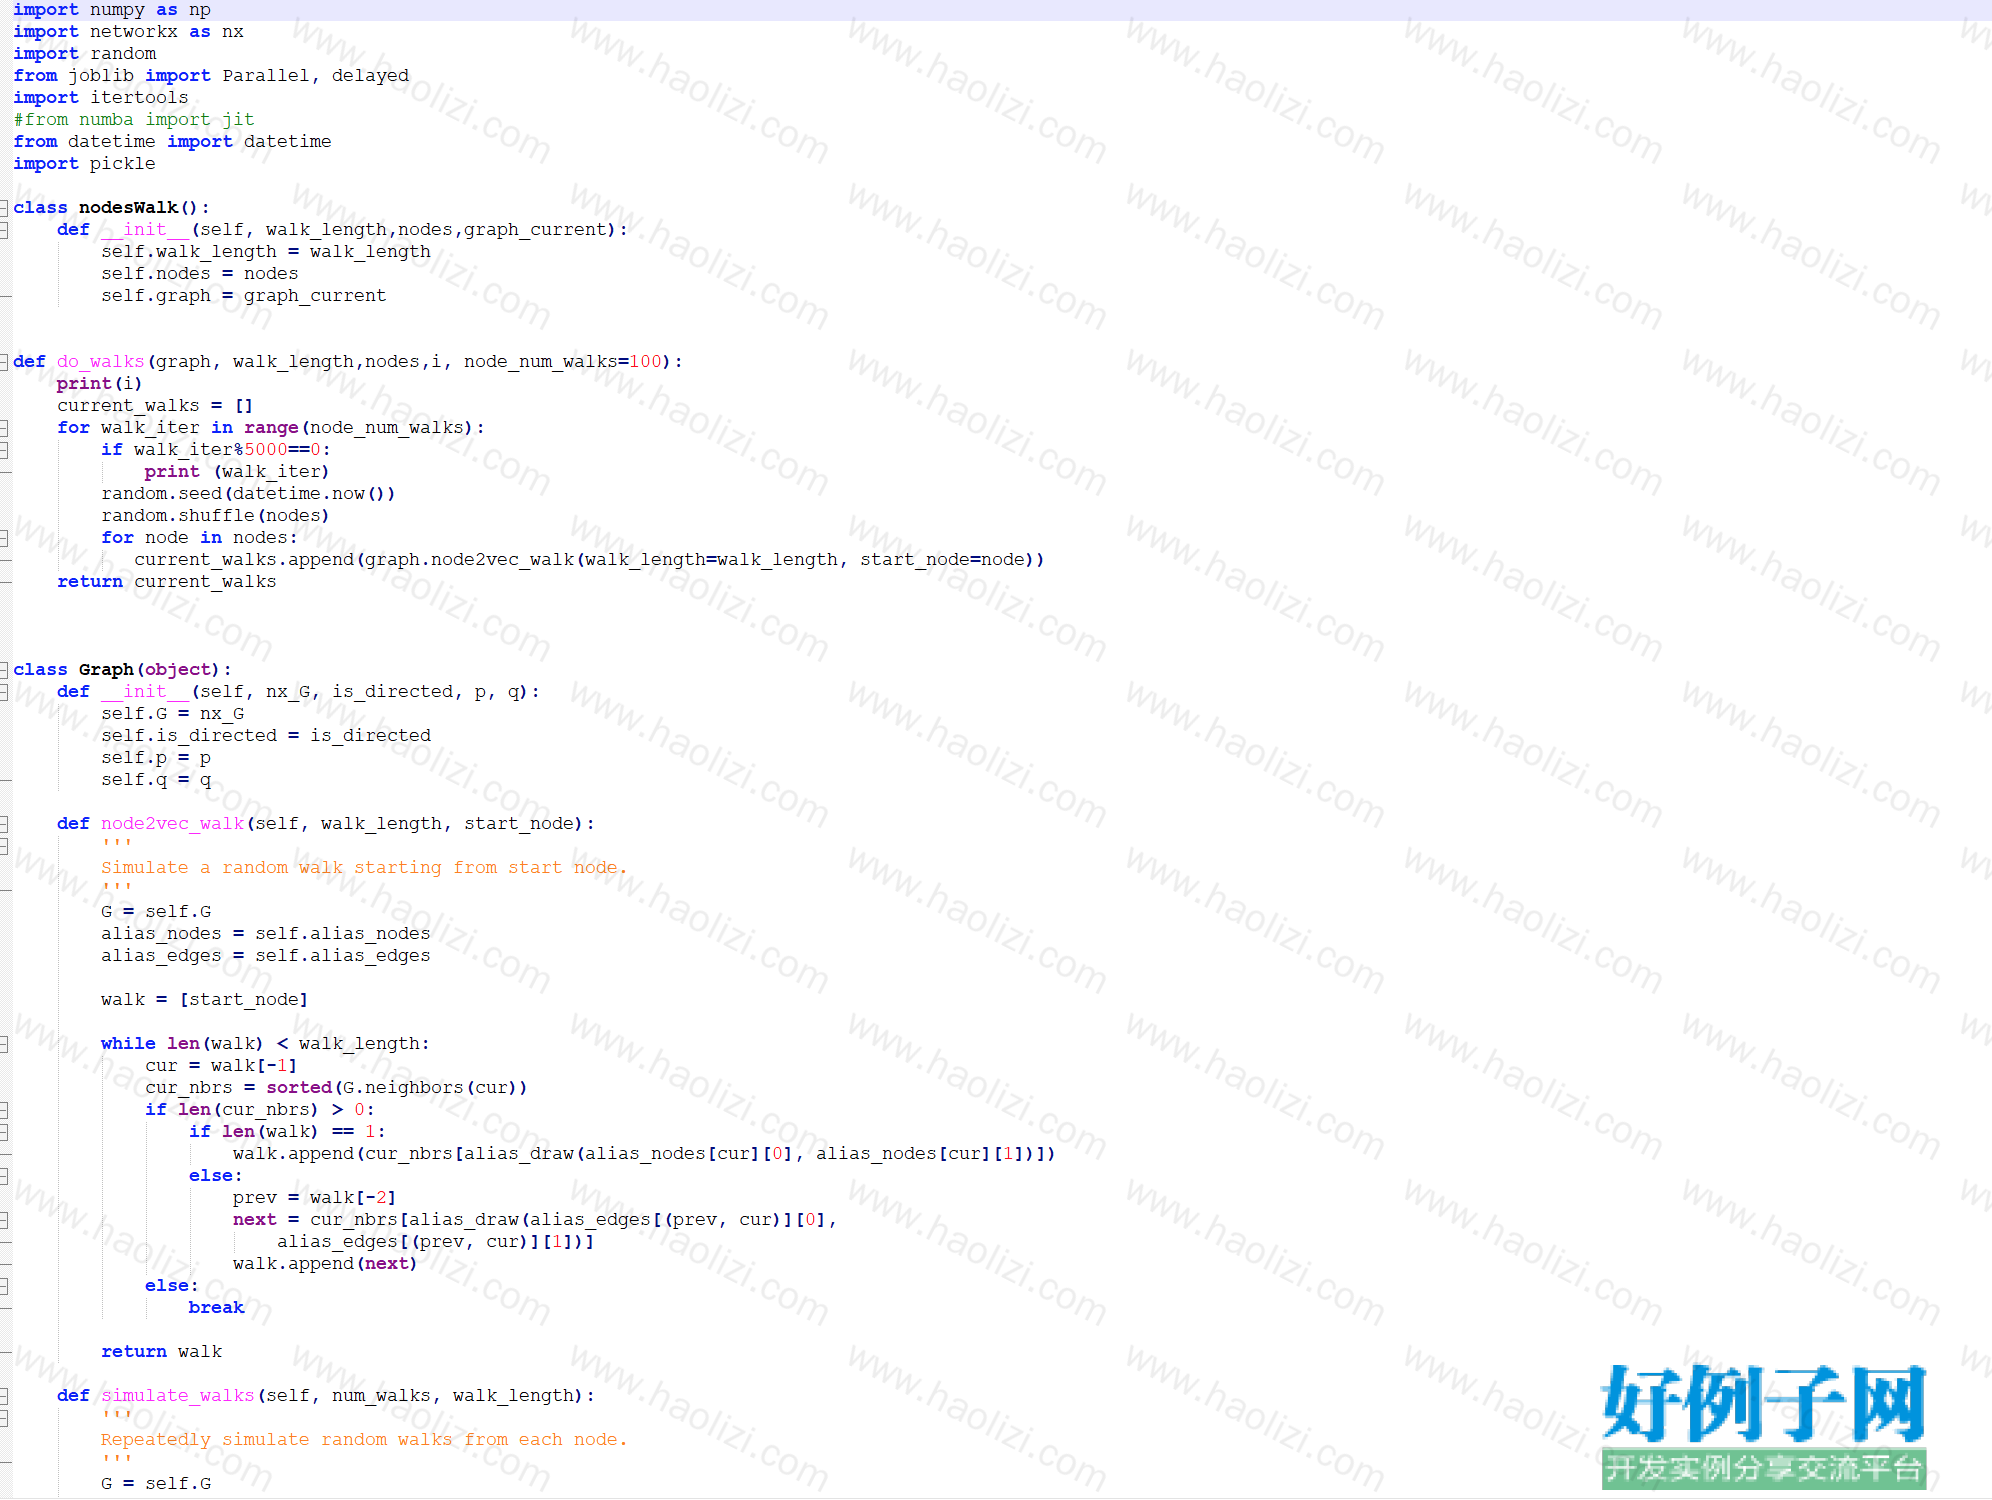
Task: Click 'self.walk_length = walk_length' line
Action: 266,252
